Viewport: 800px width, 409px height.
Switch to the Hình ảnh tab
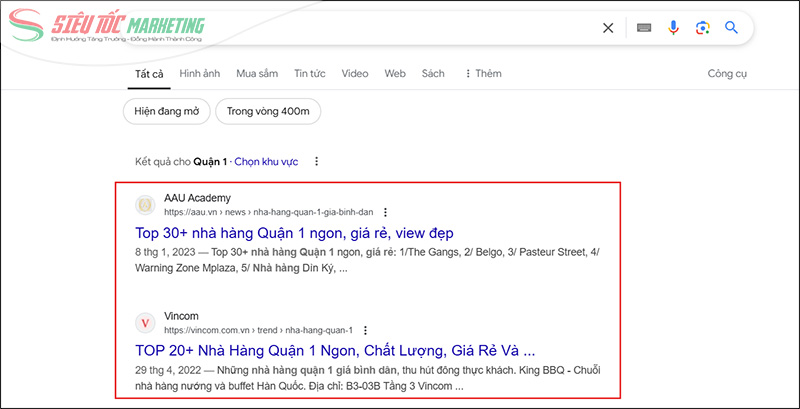[x=200, y=74]
